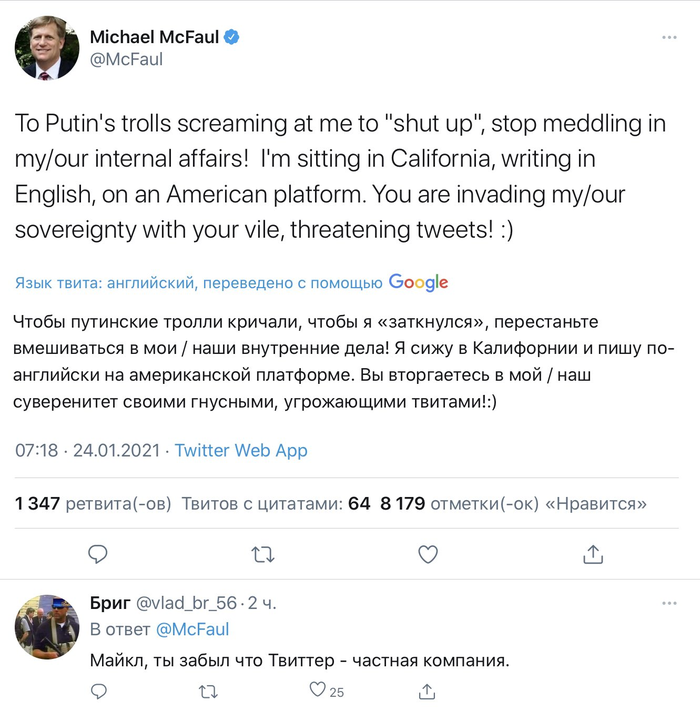Reply to Бриг's comment
The width and height of the screenshot is (700, 711).
tap(98, 690)
